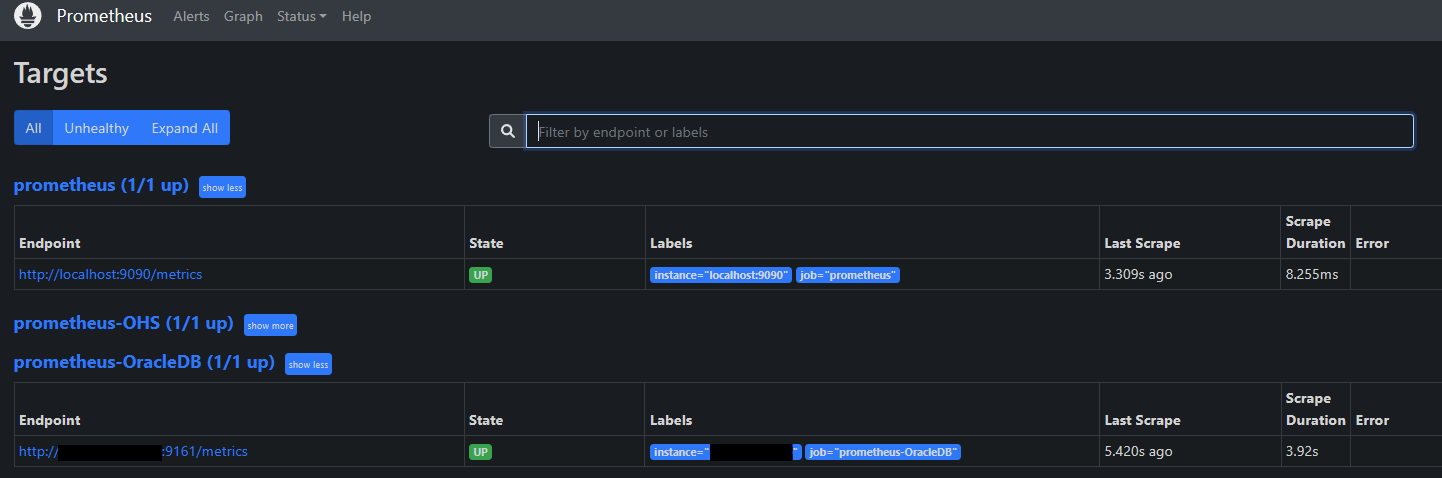The image size is (1442, 478).
Task: Click the Expand All button
Action: click(185, 128)
